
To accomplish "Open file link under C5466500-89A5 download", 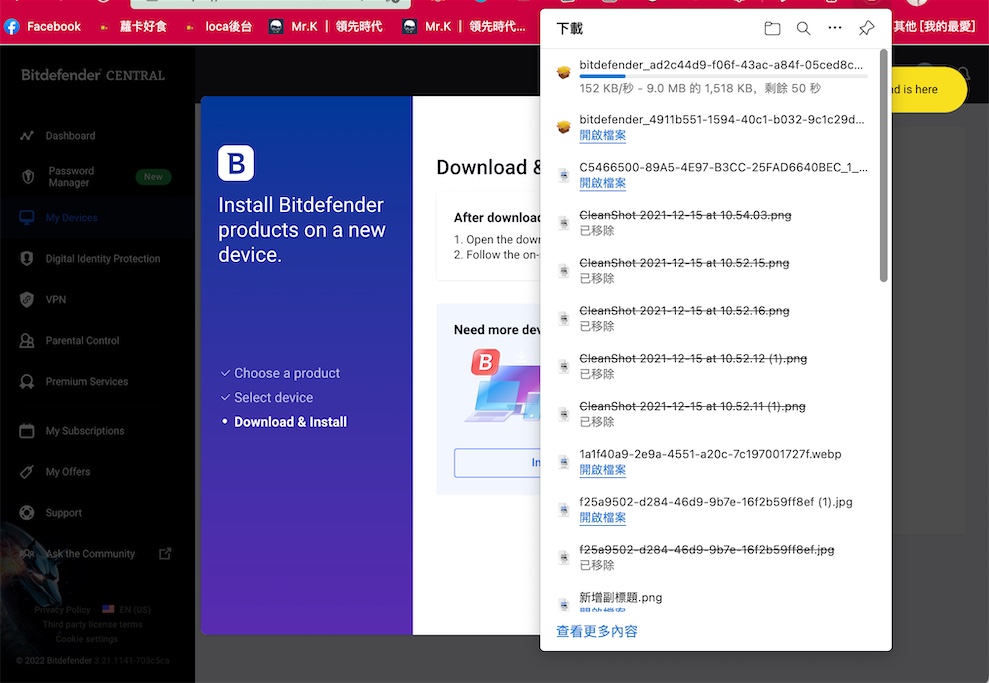I will click(602, 183).
